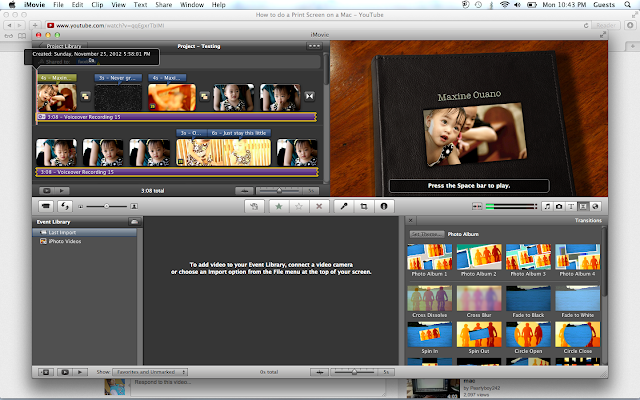Image resolution: width=640 pixels, height=400 pixels.
Task: Swap Events and Projects areas
Action: point(65,207)
